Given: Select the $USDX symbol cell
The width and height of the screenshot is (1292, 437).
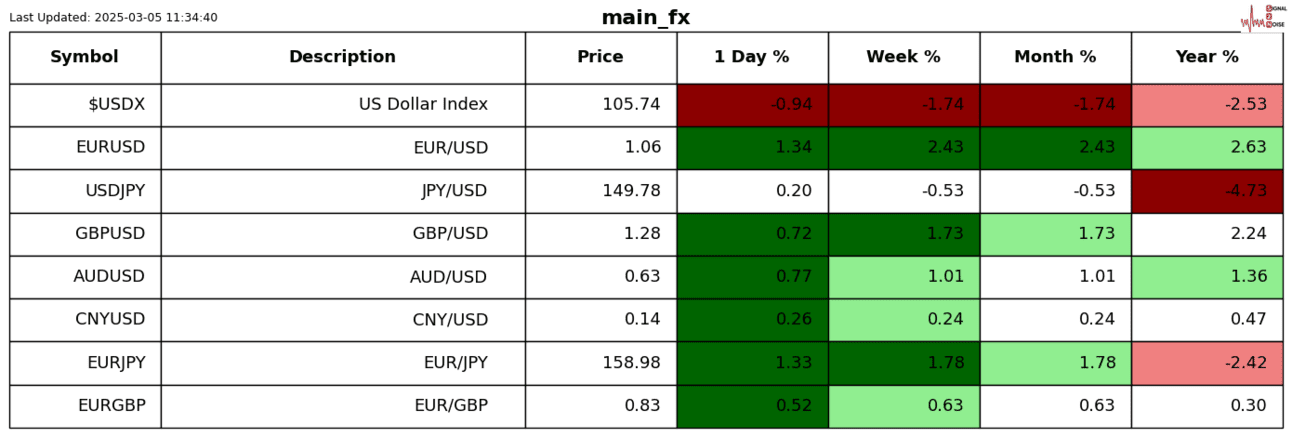Looking at the screenshot, I should pos(116,104).
